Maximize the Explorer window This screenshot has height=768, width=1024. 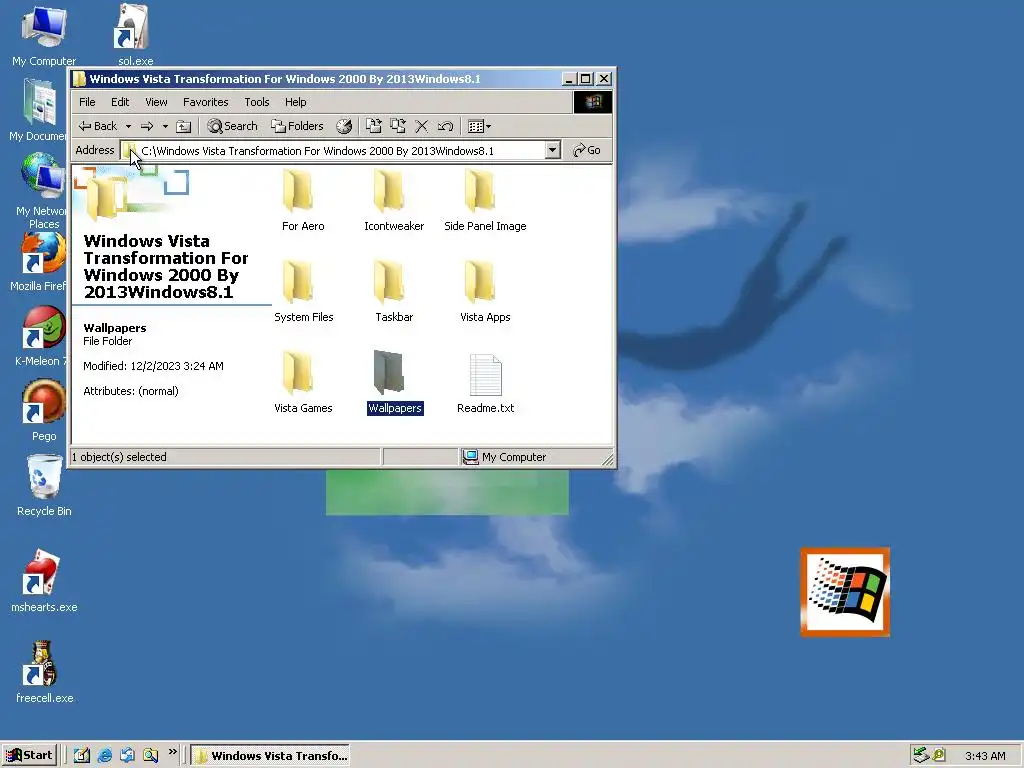click(x=586, y=79)
